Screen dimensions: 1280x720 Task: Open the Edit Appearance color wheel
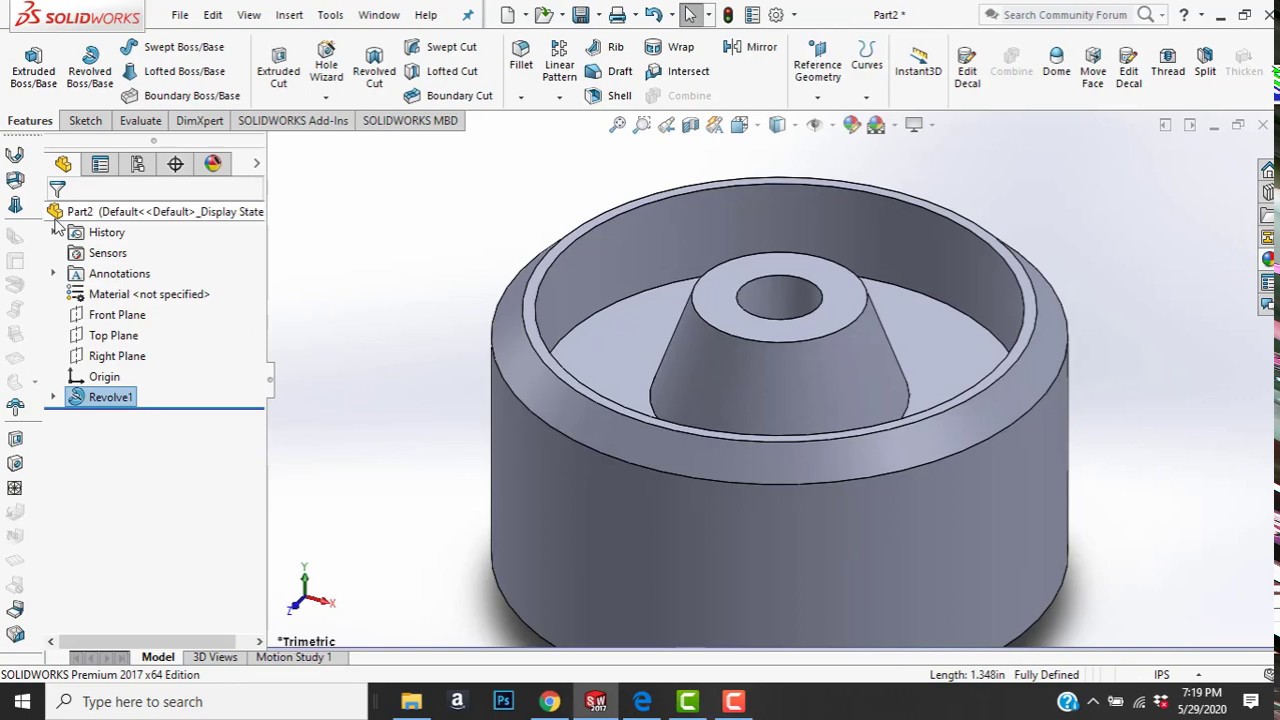(x=851, y=125)
